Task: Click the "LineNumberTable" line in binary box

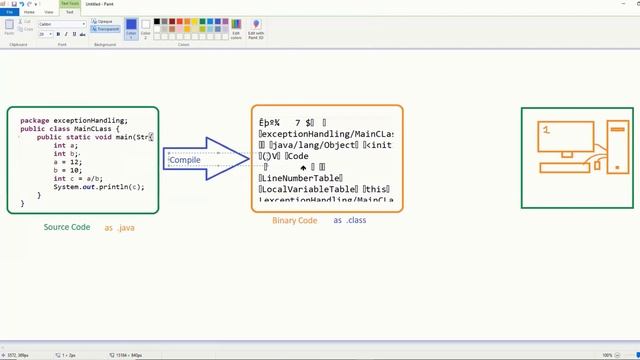Action: tap(301, 178)
